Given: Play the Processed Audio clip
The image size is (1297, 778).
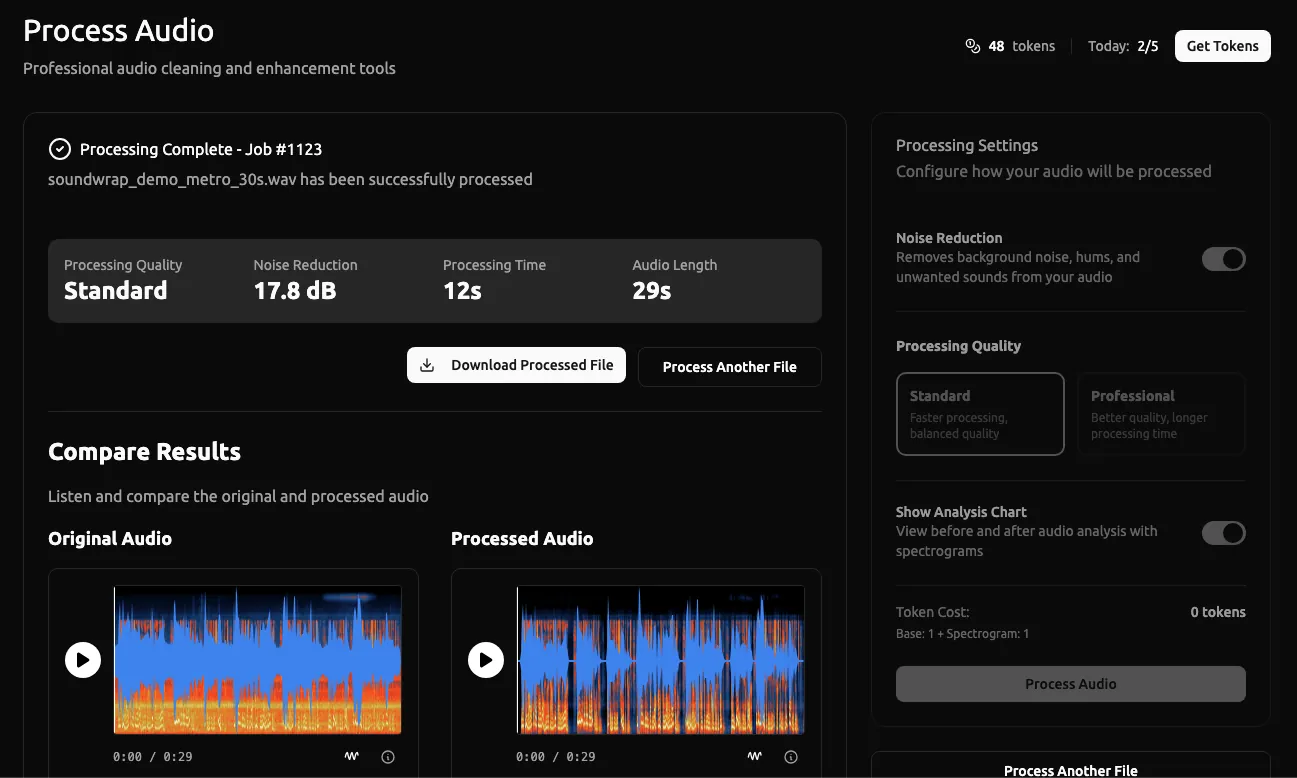Looking at the screenshot, I should tap(486, 660).
